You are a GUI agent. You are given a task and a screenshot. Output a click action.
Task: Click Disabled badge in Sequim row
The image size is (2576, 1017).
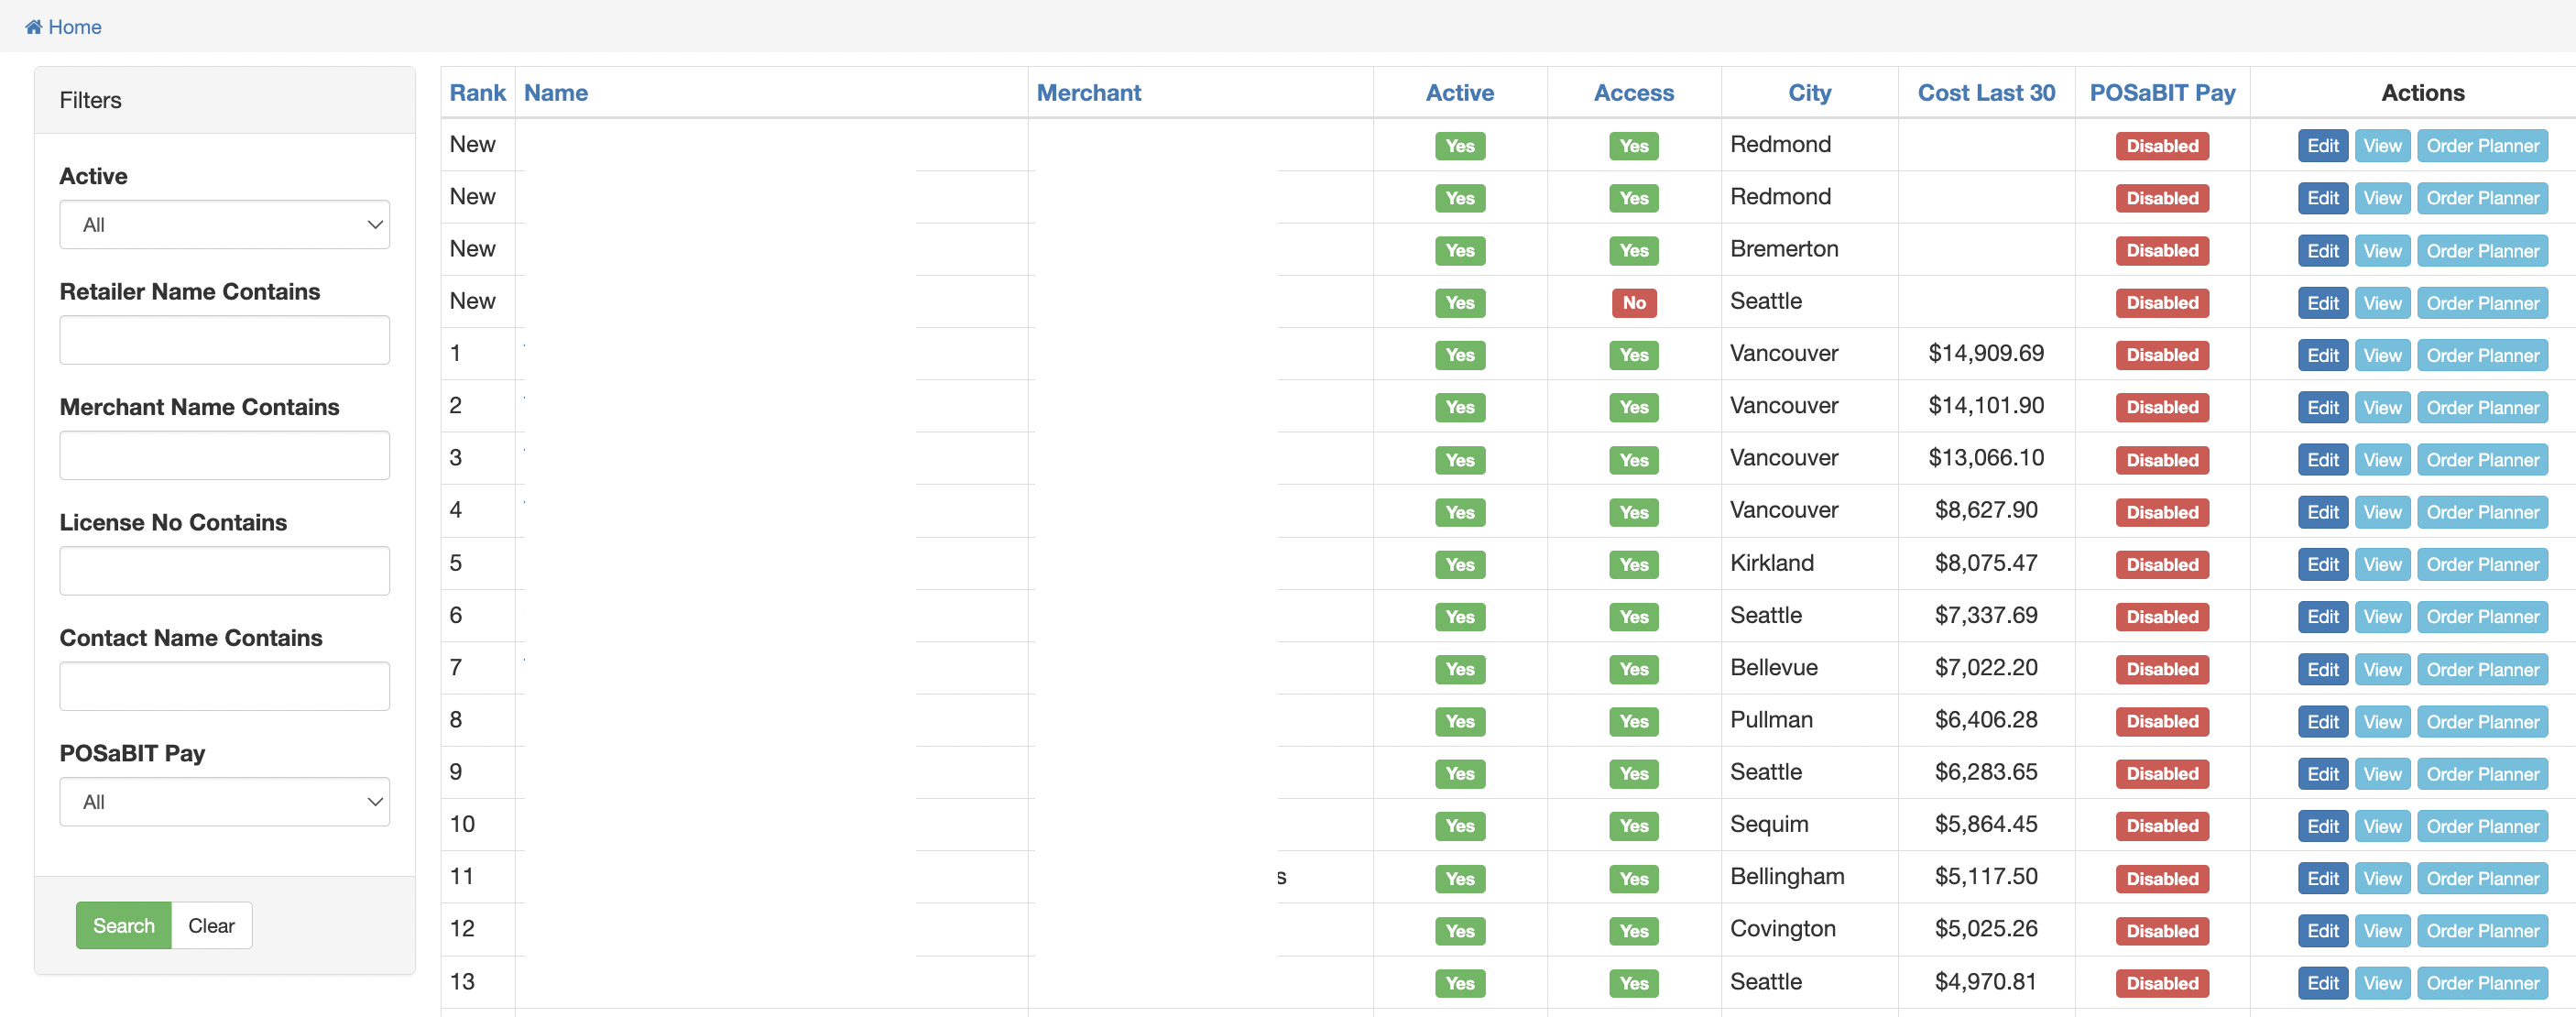pos(2161,826)
